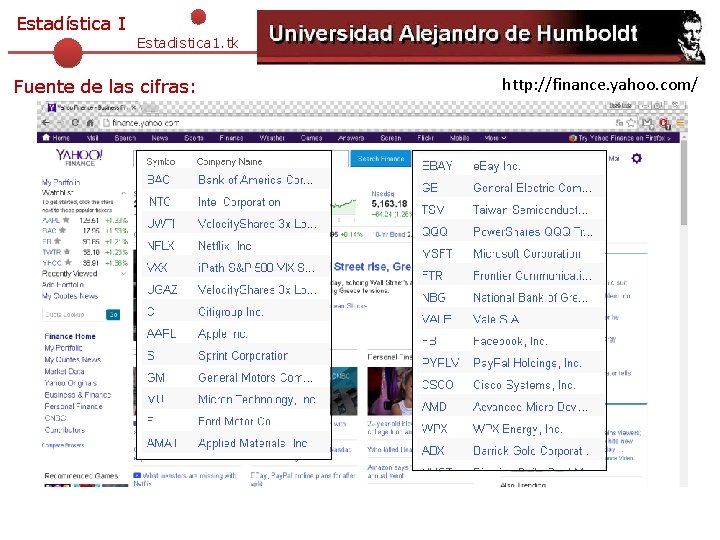
Task: Open Finance Home in the sidebar
Action: 70,336
